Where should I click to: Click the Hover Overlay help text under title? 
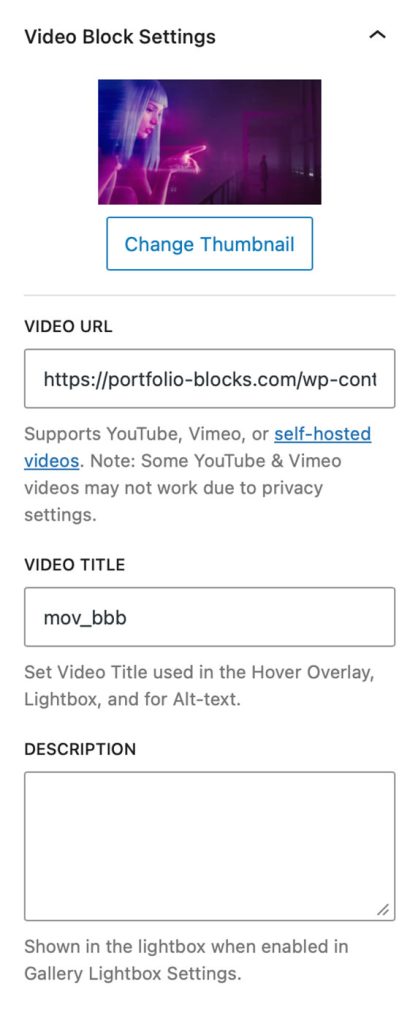(199, 686)
